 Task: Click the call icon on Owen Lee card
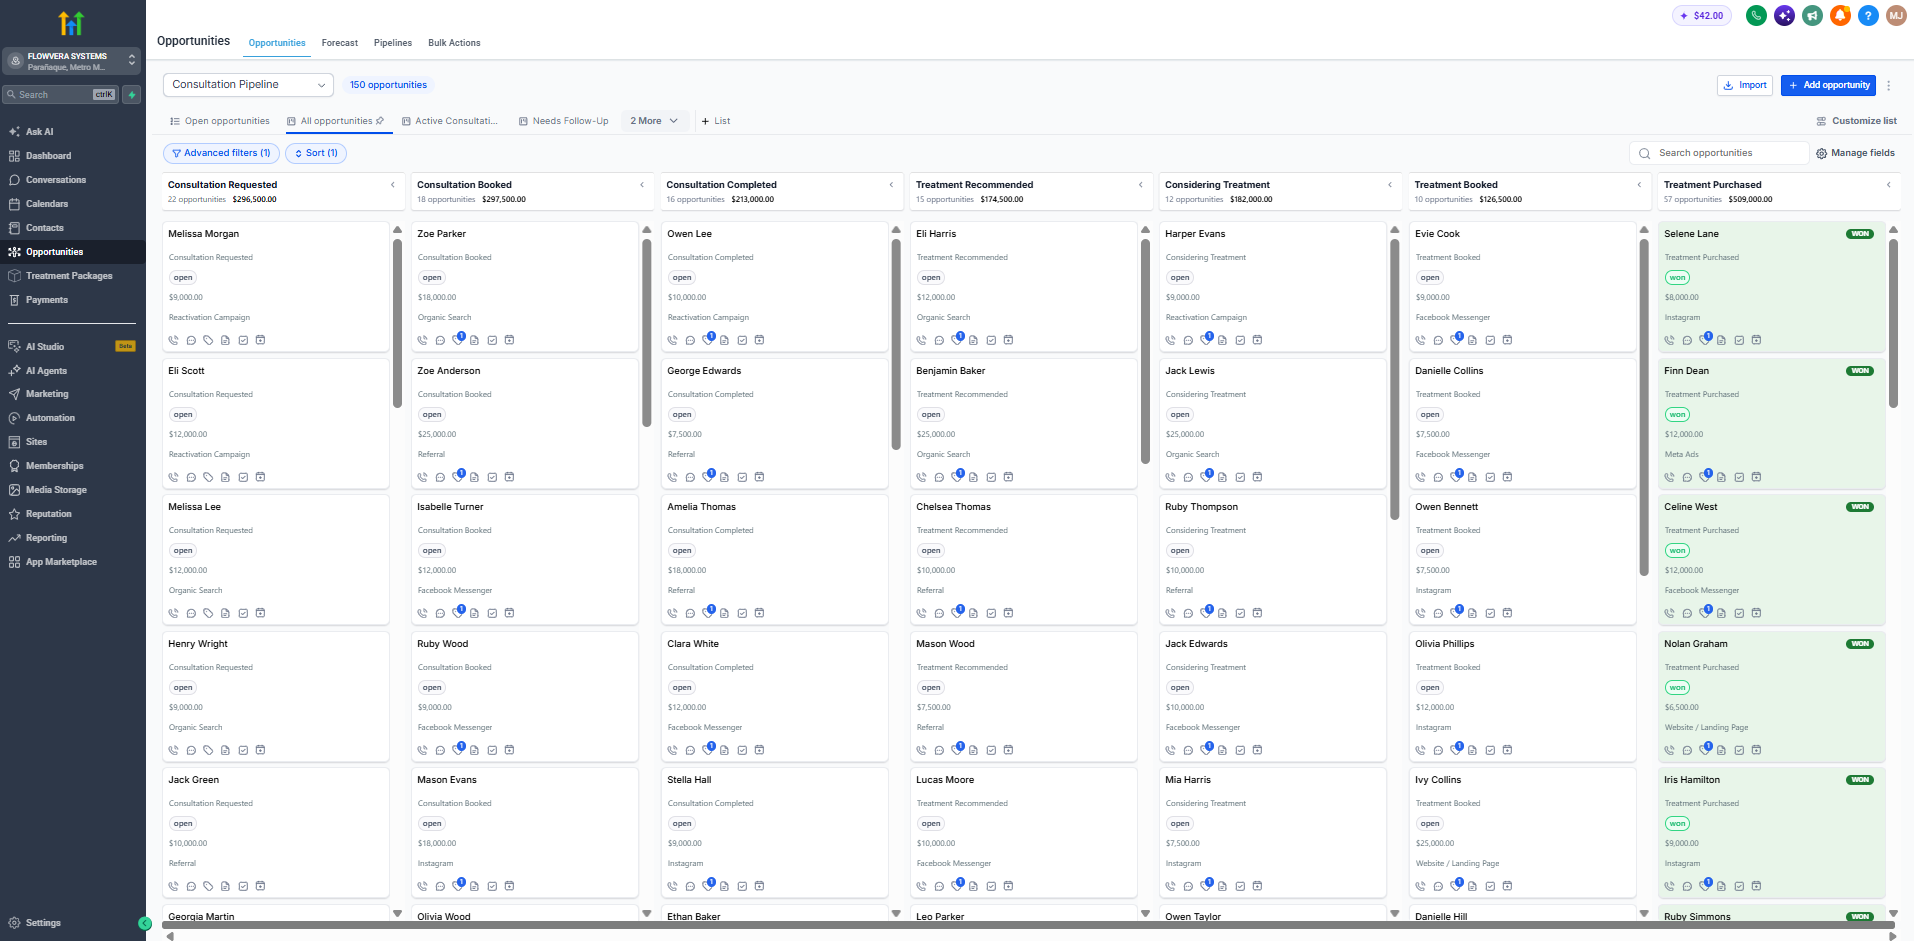pyautogui.click(x=672, y=340)
